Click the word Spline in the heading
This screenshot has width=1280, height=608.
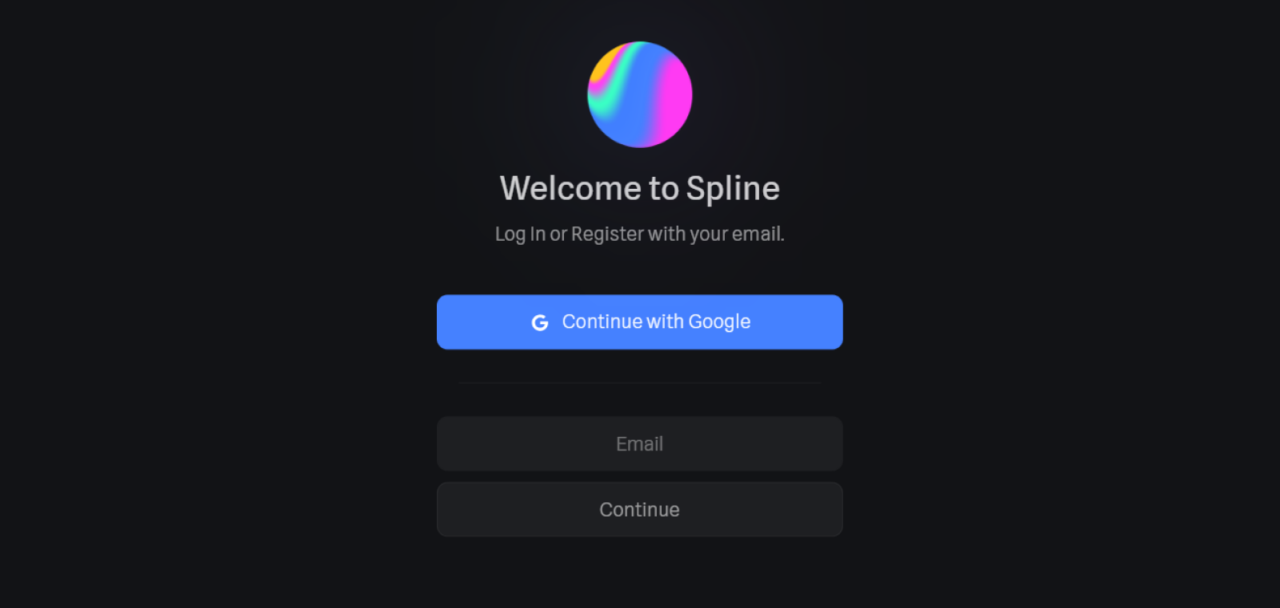coord(733,189)
